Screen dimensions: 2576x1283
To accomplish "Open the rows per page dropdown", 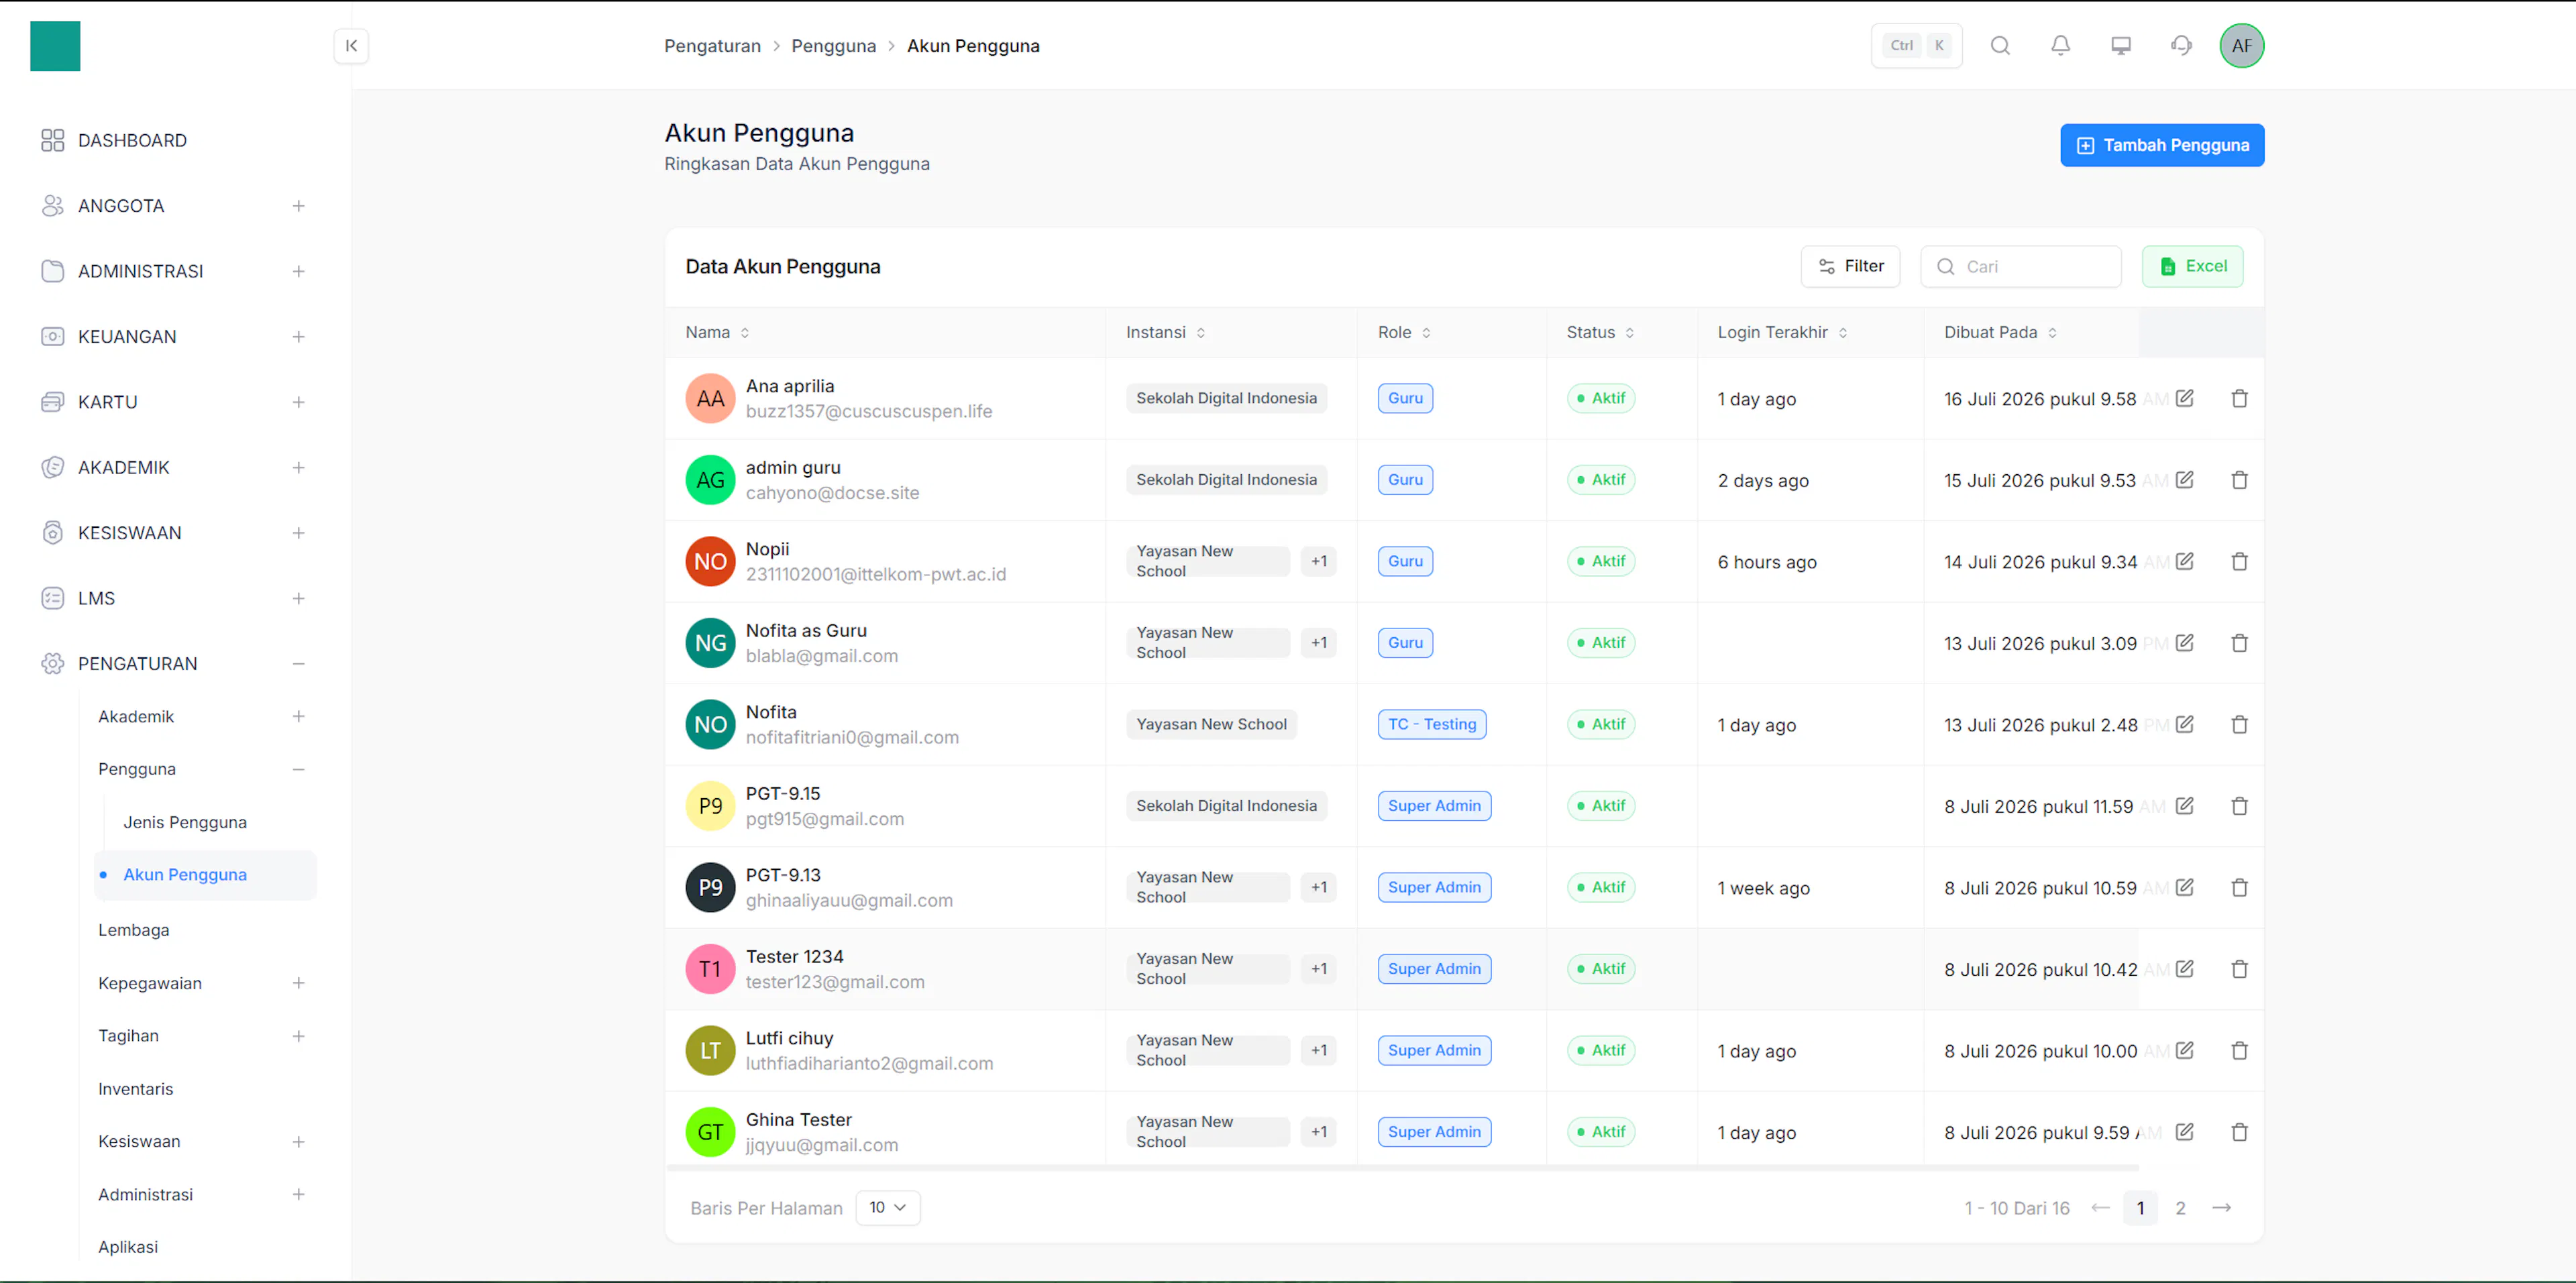I will point(888,1208).
